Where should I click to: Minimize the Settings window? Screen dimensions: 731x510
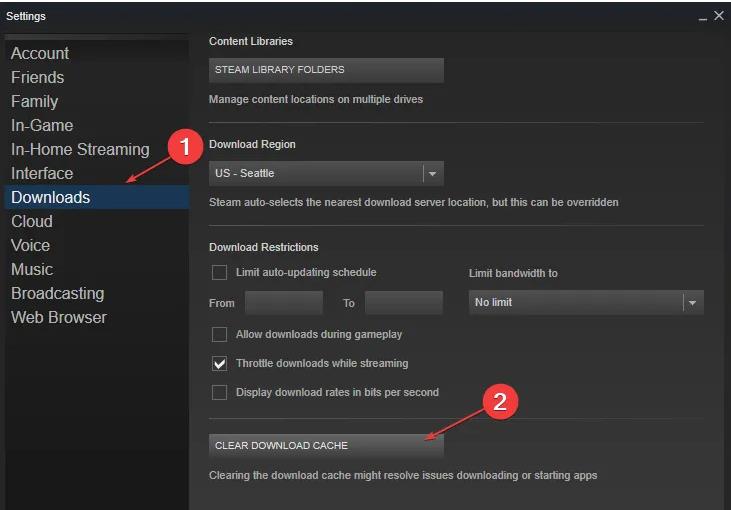click(703, 19)
